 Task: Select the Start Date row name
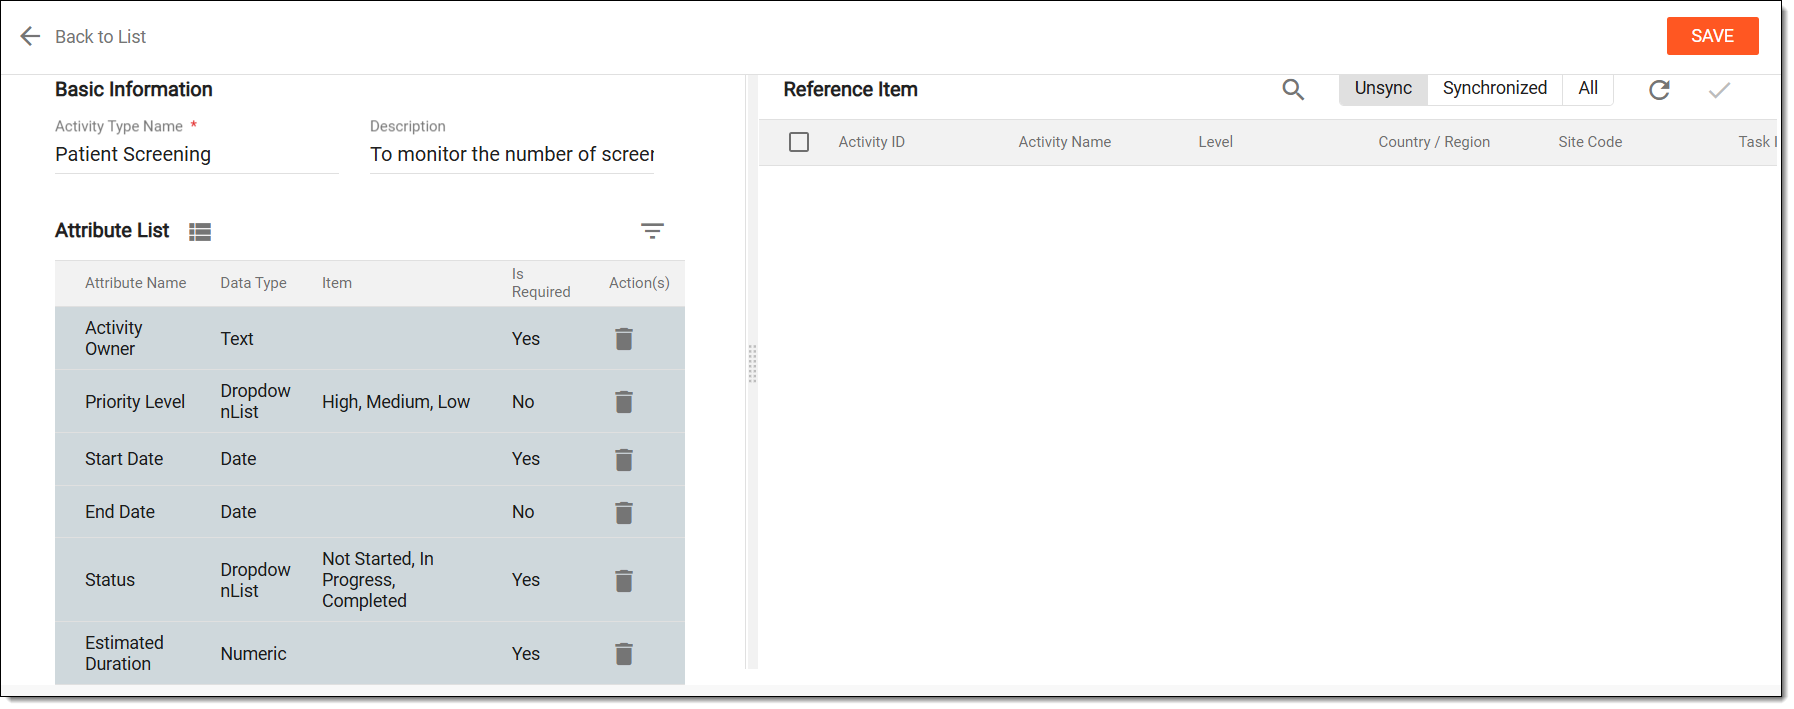[124, 459]
